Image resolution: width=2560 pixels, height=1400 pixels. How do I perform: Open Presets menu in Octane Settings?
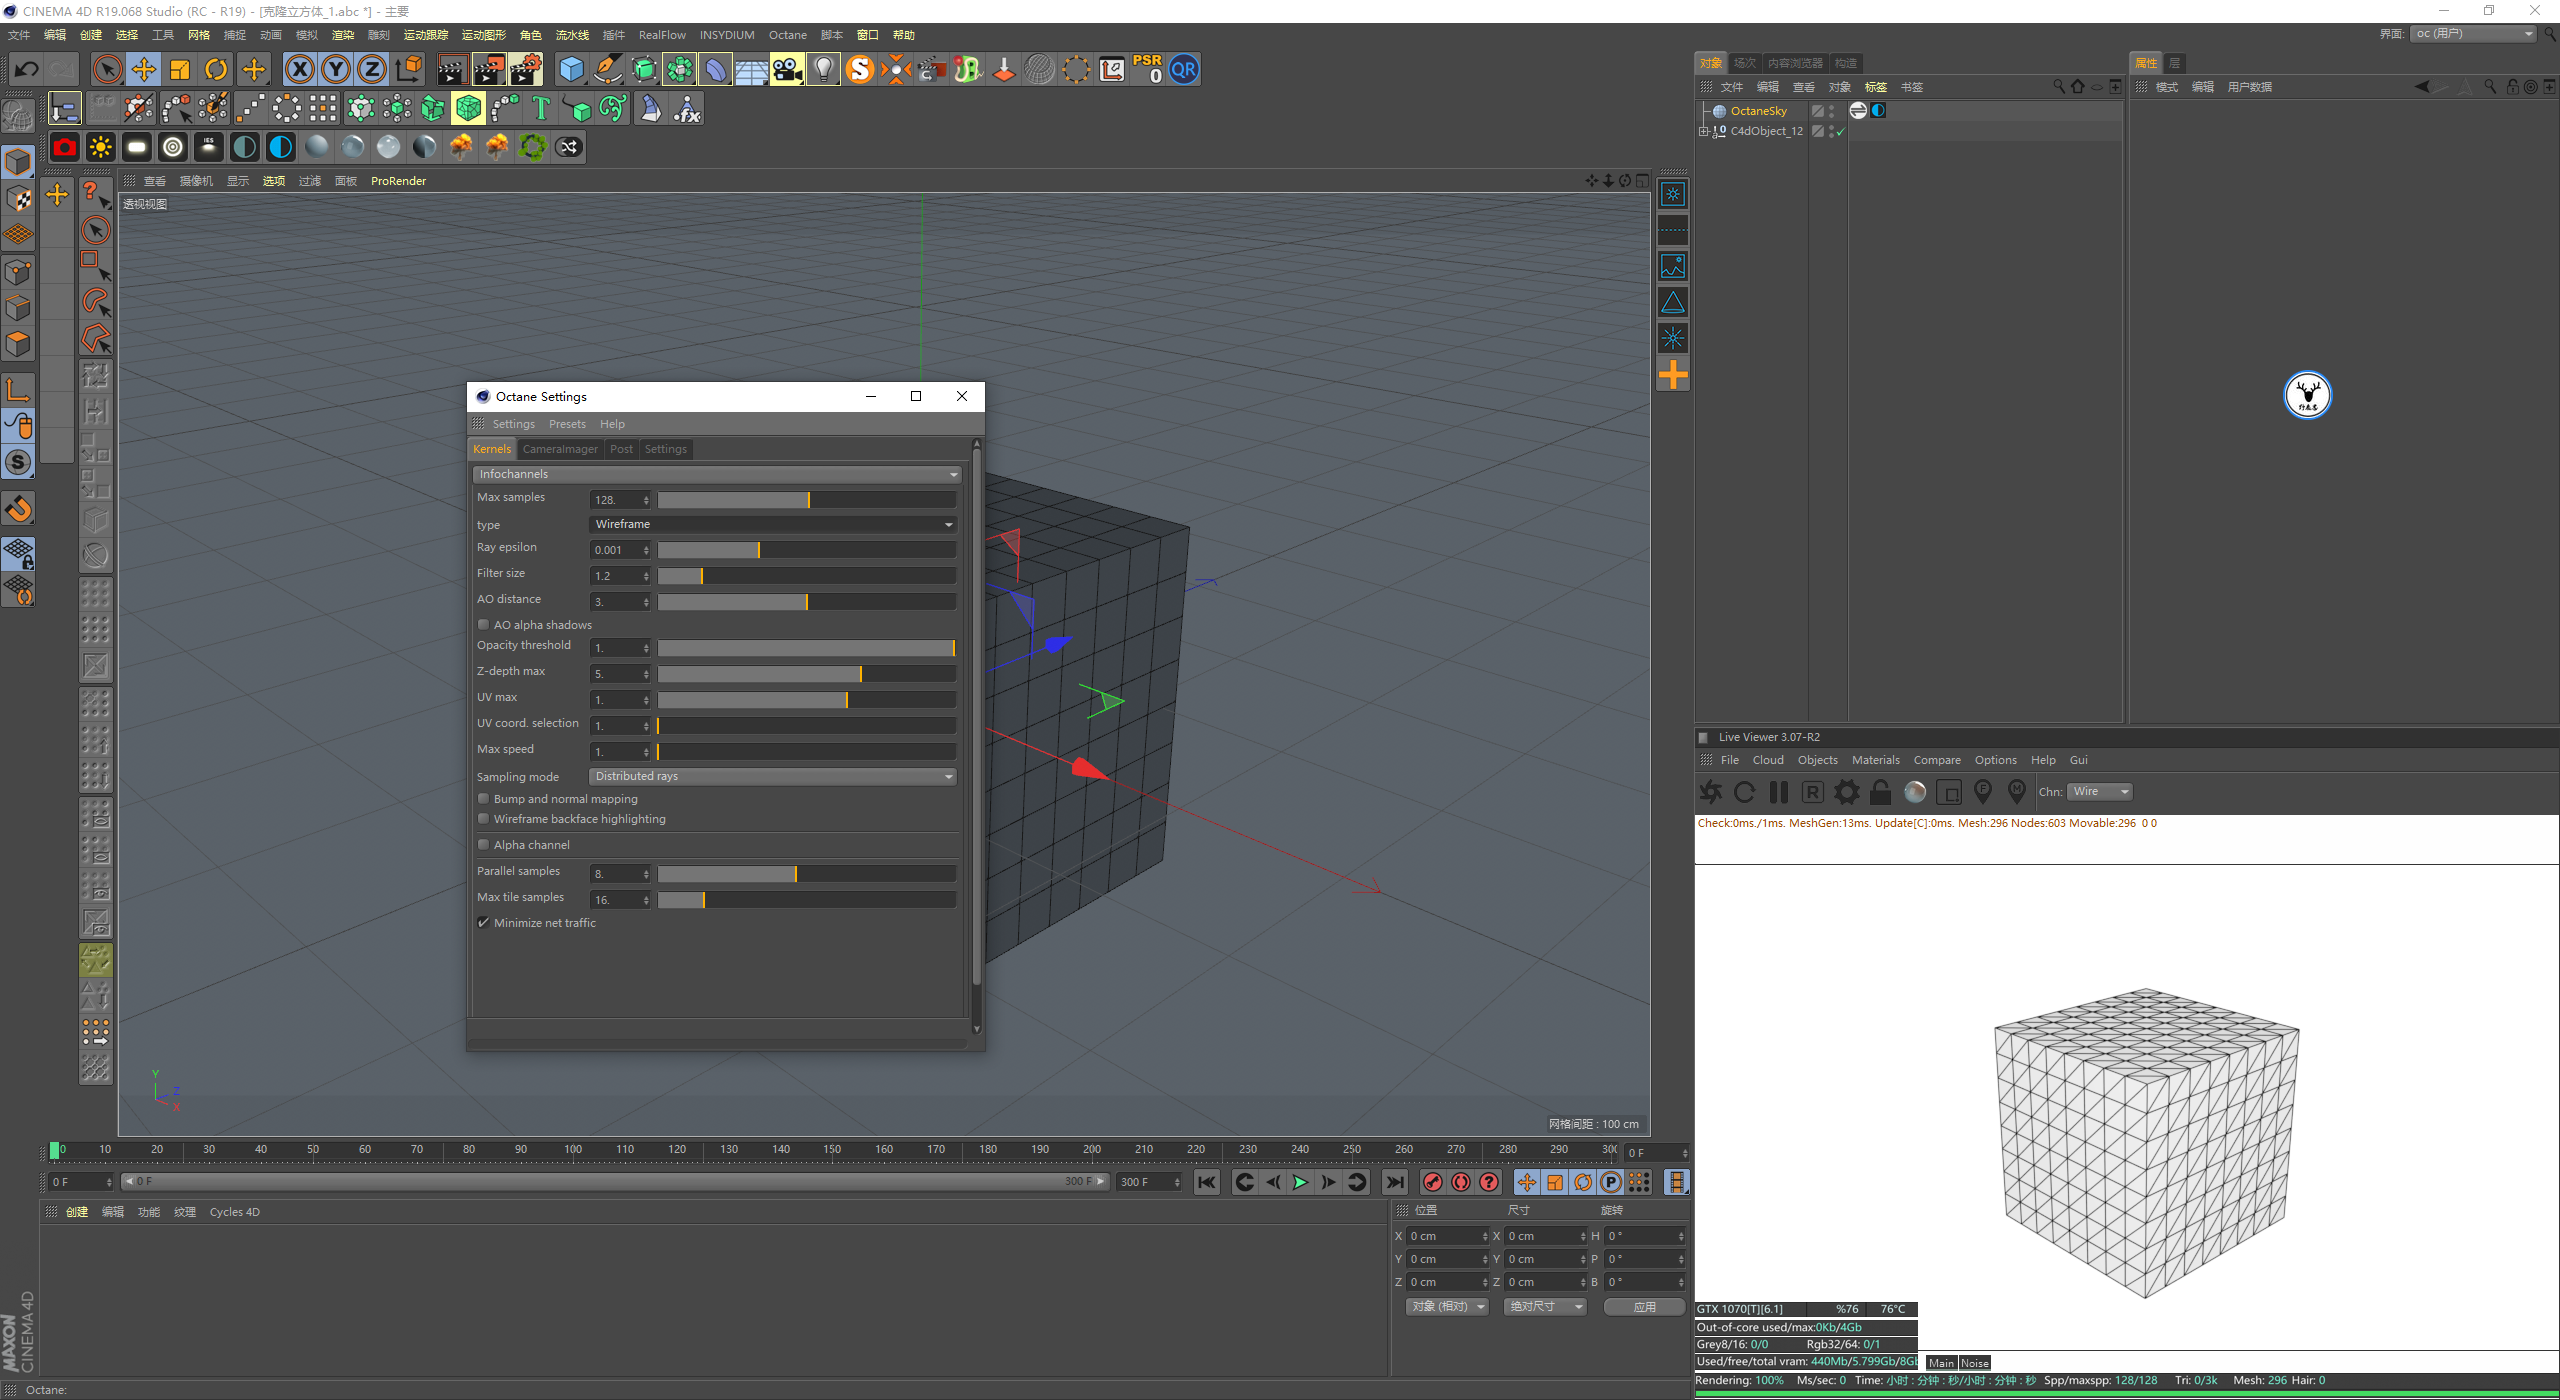coord(567,424)
